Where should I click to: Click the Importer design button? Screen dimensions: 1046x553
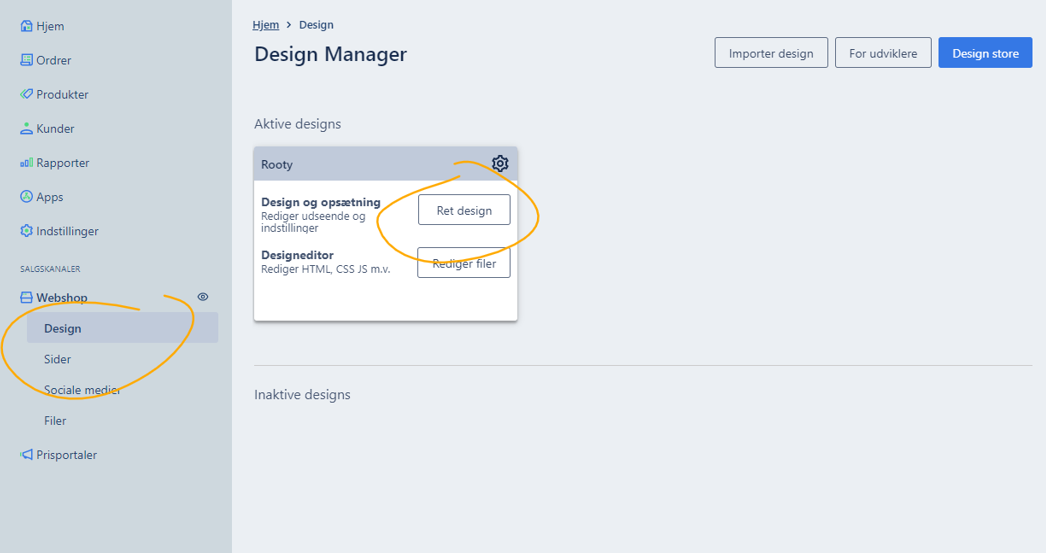[771, 53]
